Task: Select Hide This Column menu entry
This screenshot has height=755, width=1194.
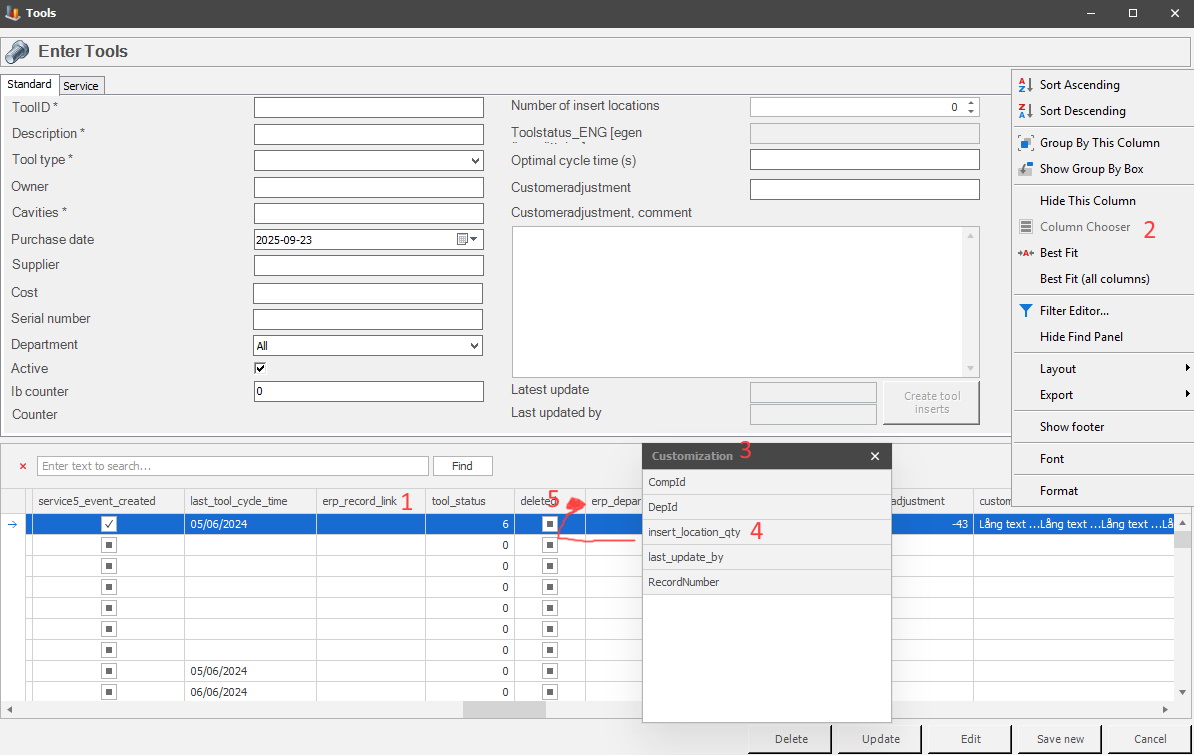Action: (1087, 201)
